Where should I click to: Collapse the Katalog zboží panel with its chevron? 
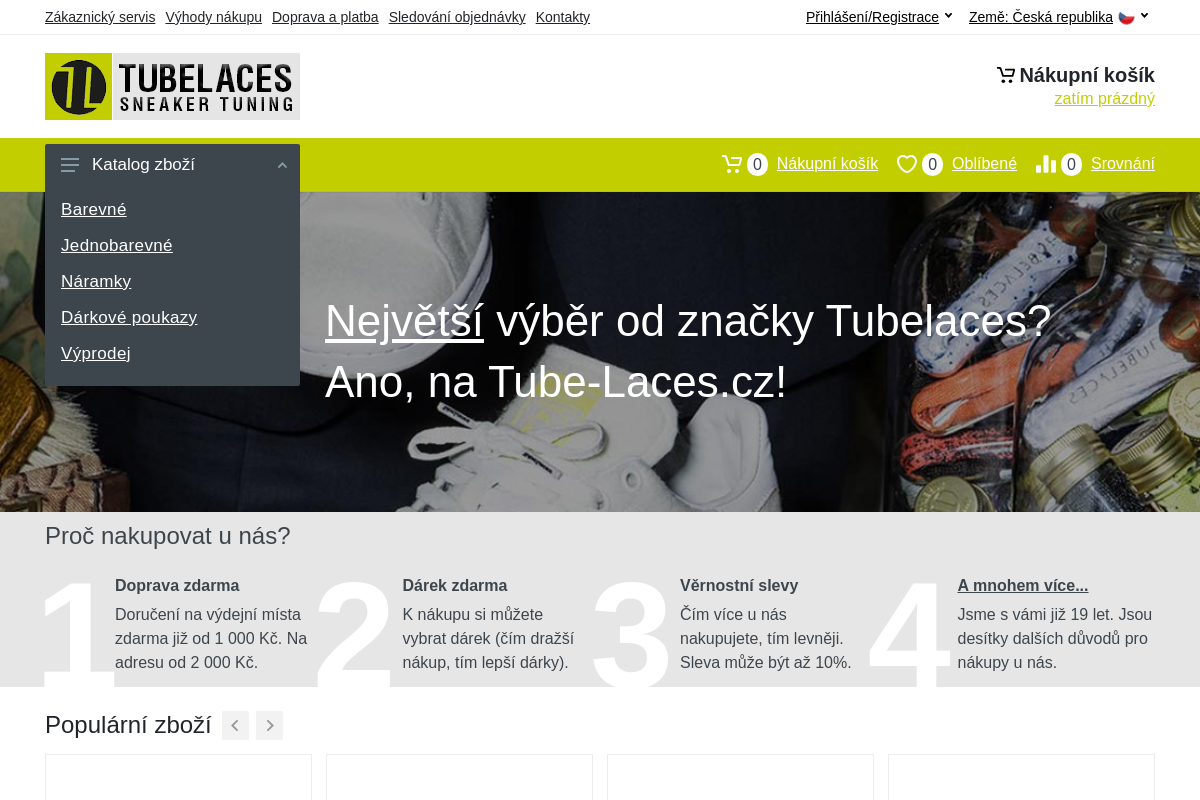click(282, 164)
